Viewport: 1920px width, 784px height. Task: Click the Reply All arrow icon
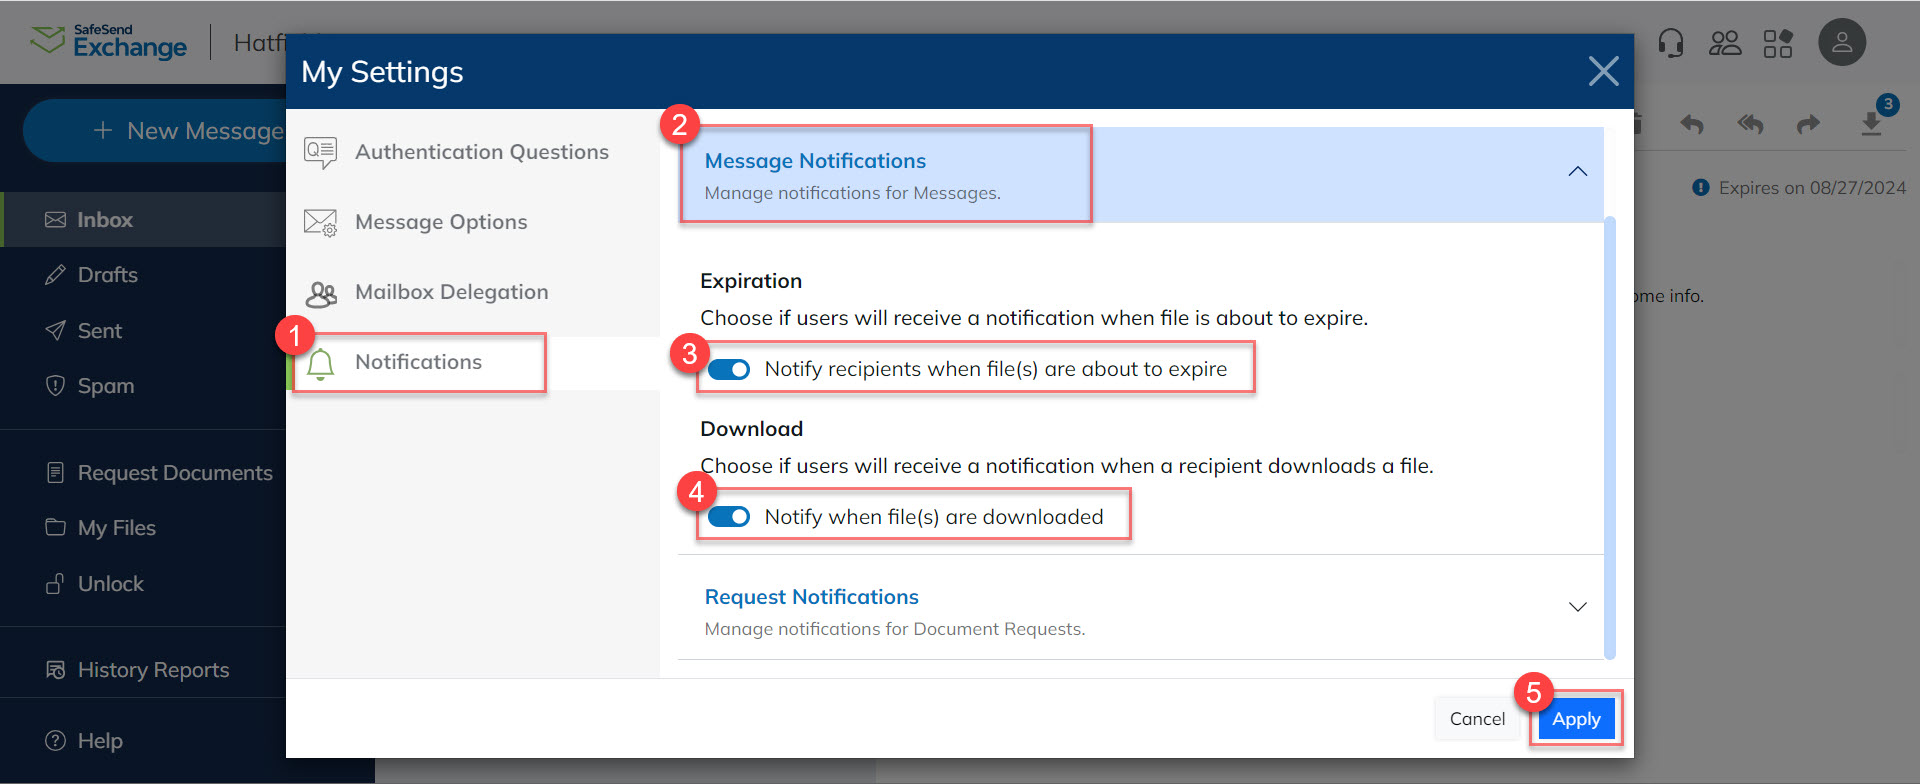[x=1750, y=124]
